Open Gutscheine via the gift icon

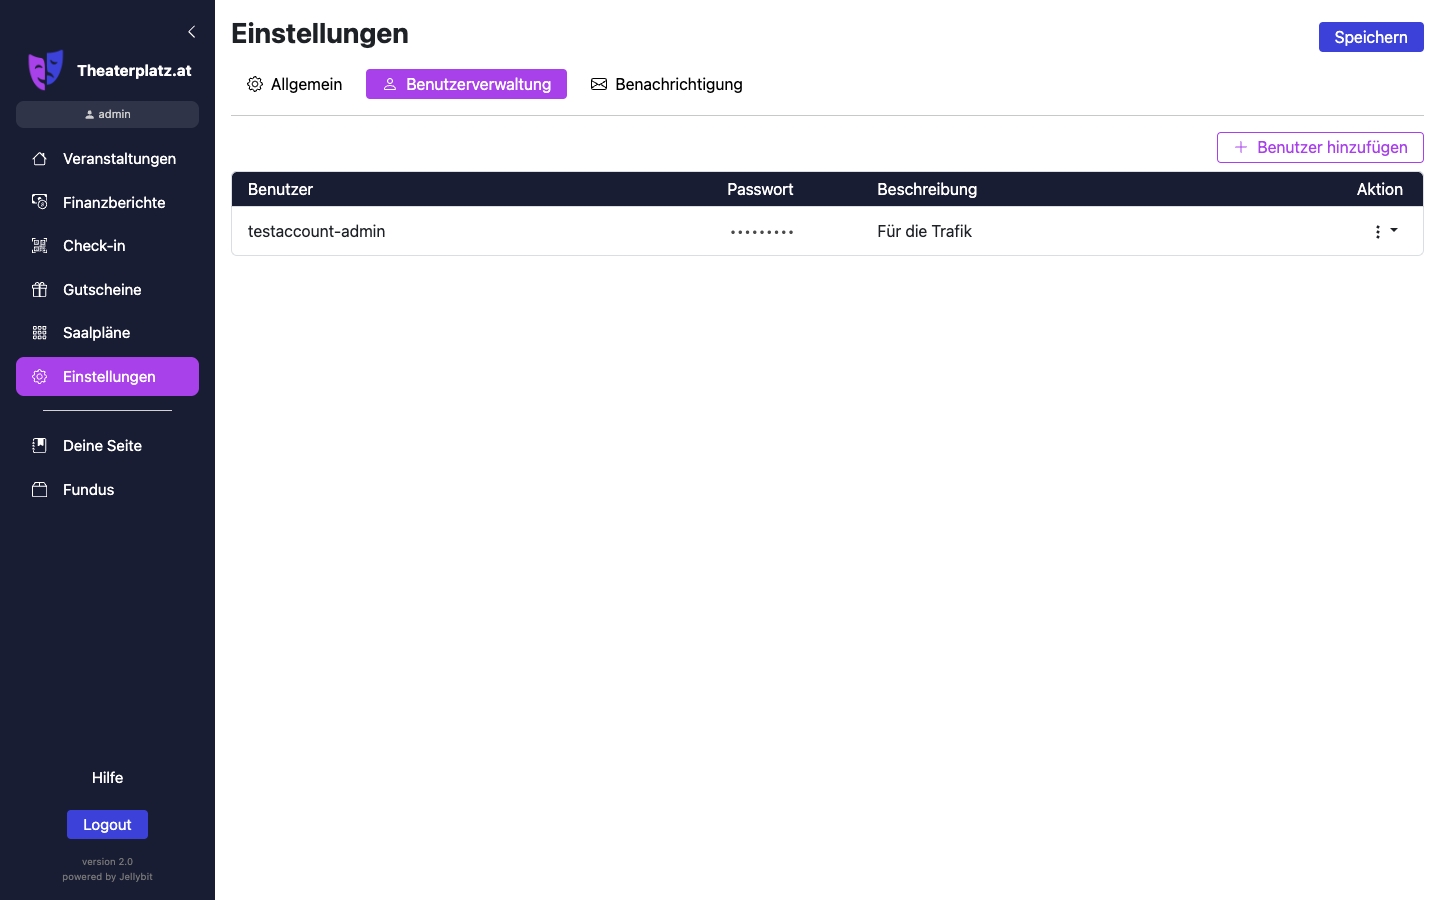(x=40, y=290)
